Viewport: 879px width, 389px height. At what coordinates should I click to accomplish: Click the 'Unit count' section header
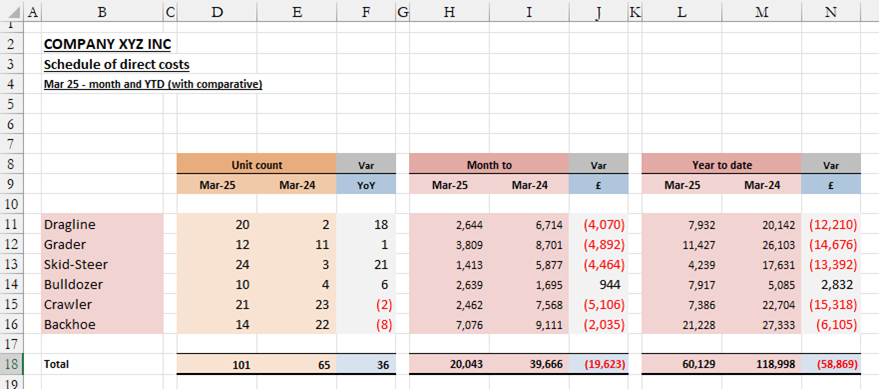pos(257,165)
